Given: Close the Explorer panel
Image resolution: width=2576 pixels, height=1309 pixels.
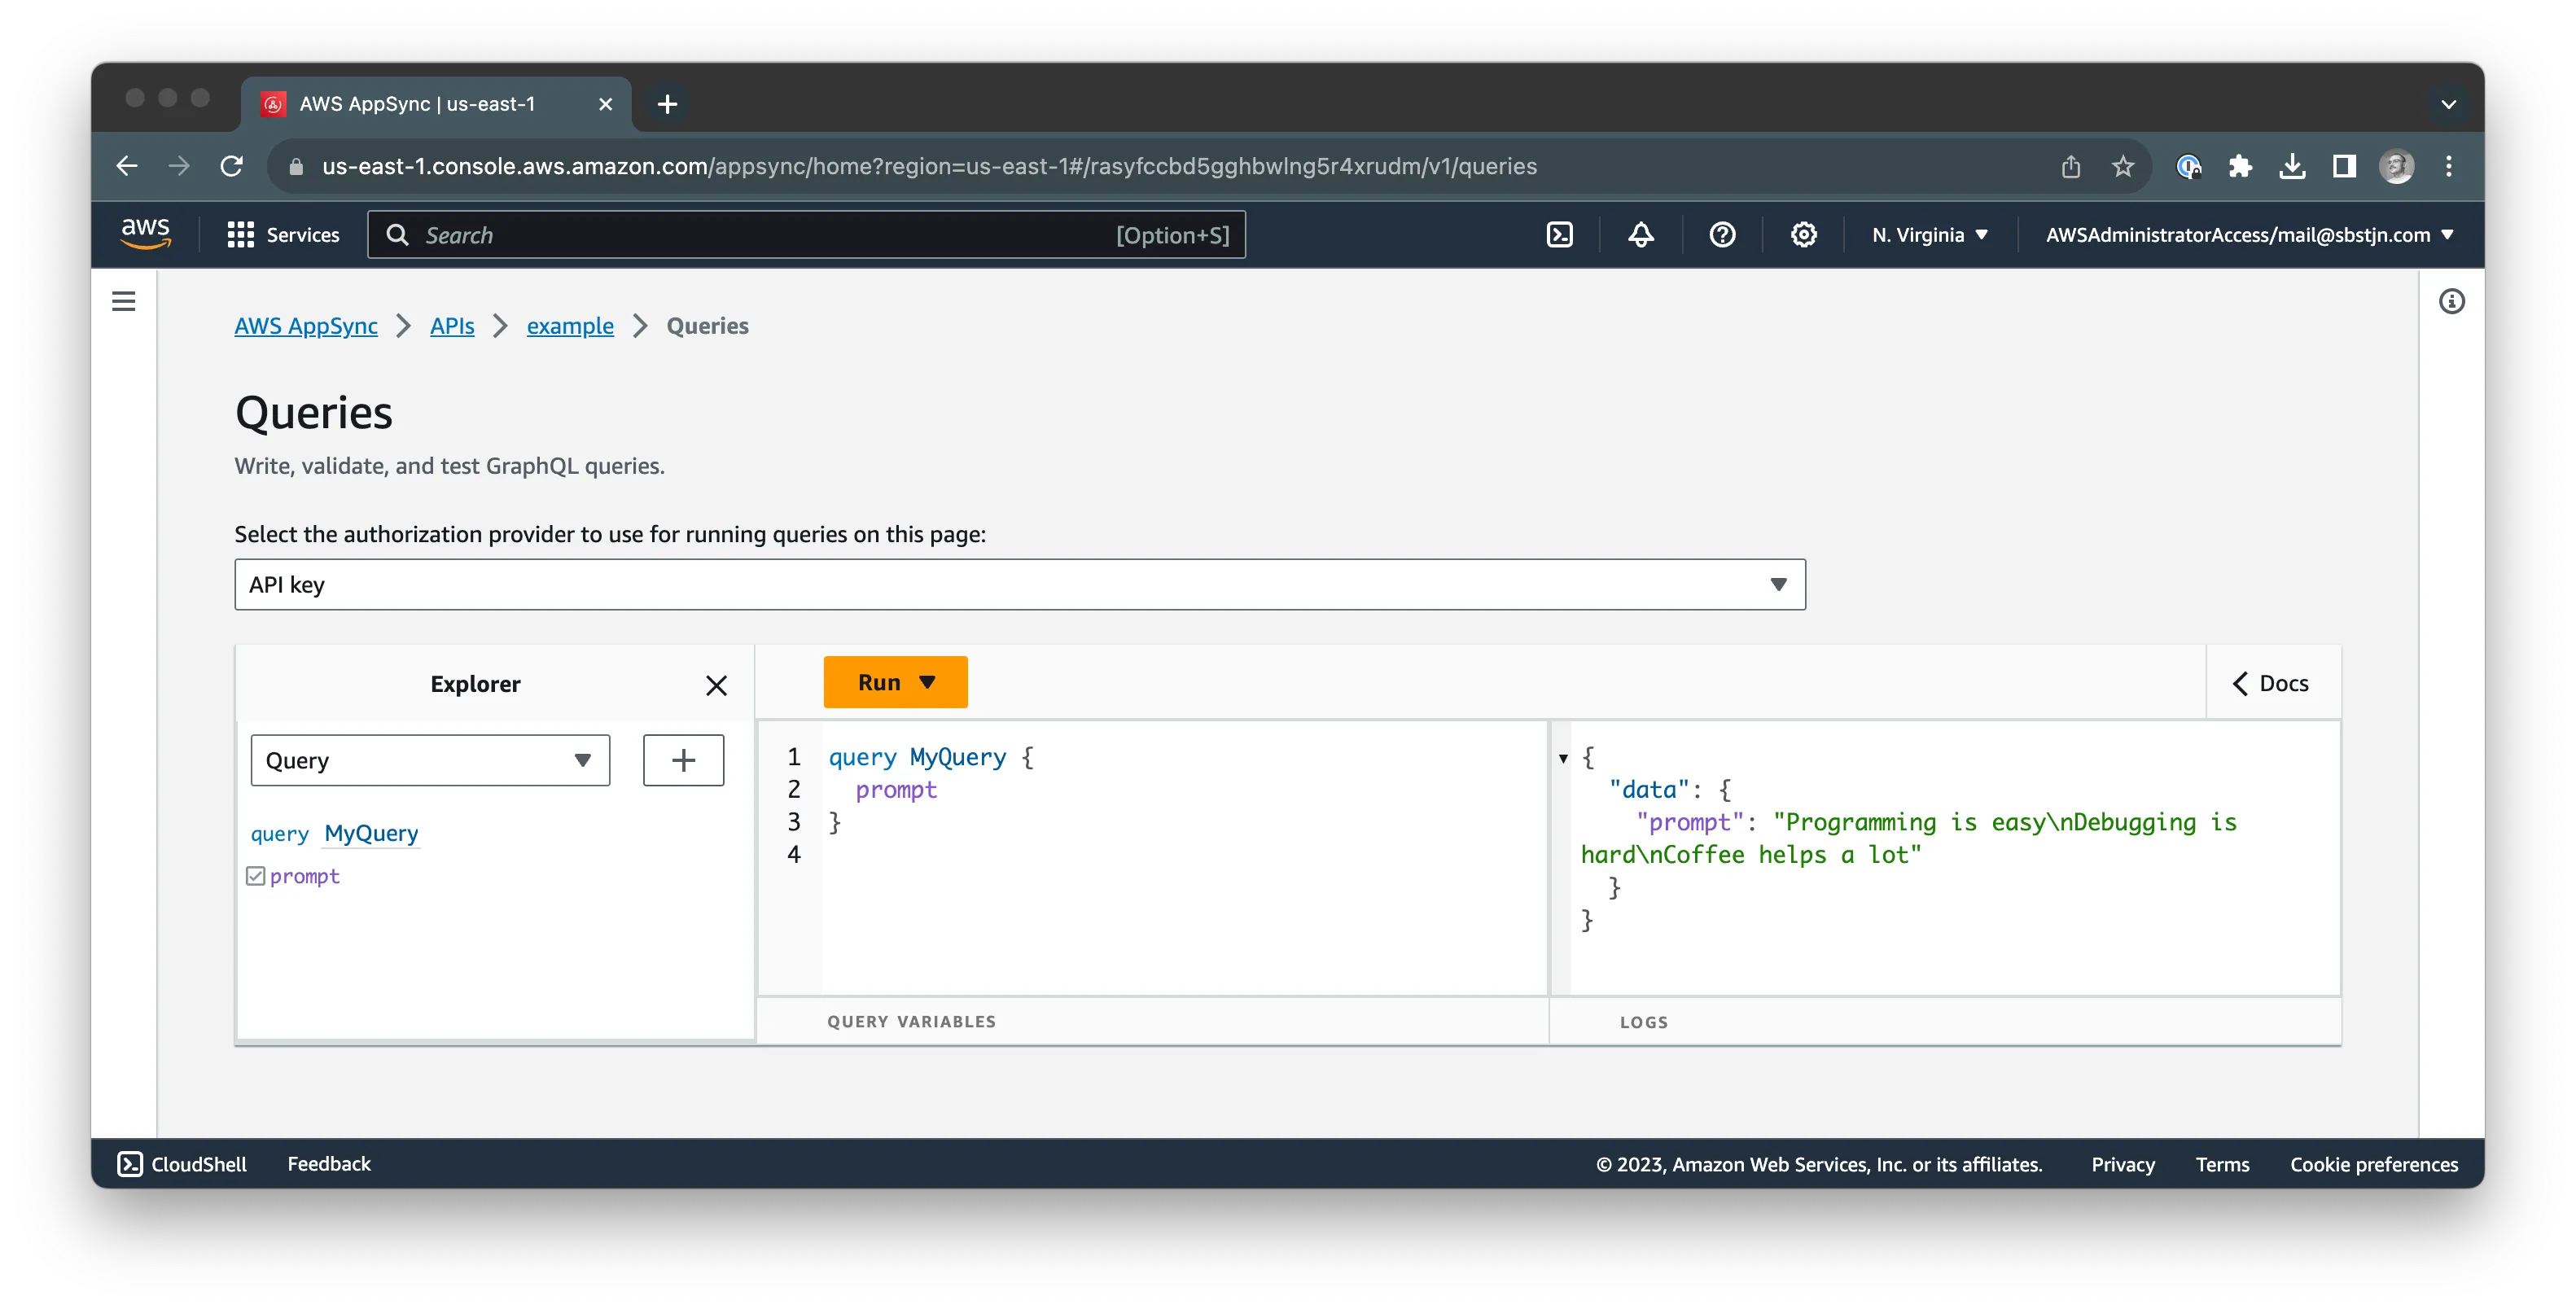Looking at the screenshot, I should (716, 686).
